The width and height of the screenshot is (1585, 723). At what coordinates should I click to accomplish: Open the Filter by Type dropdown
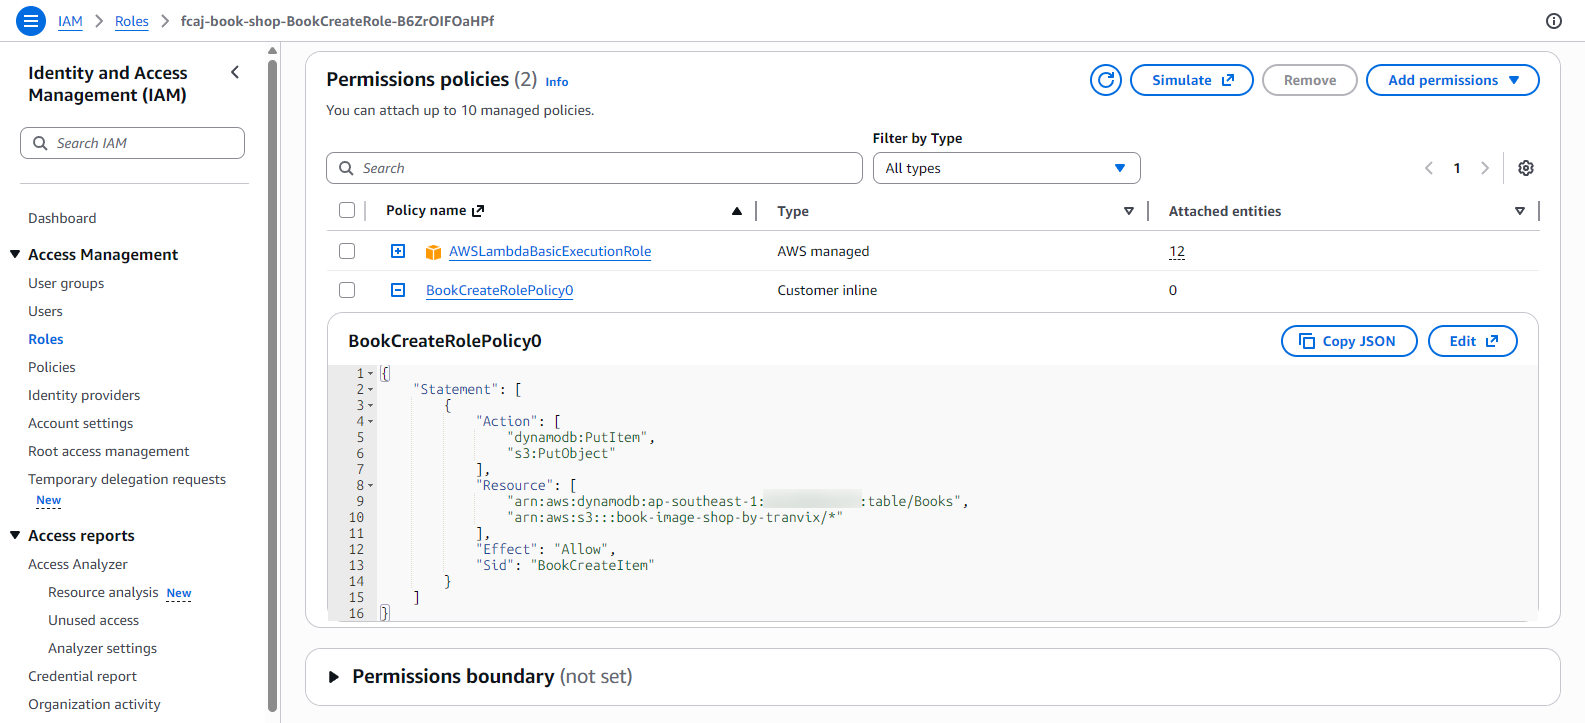coord(1006,168)
